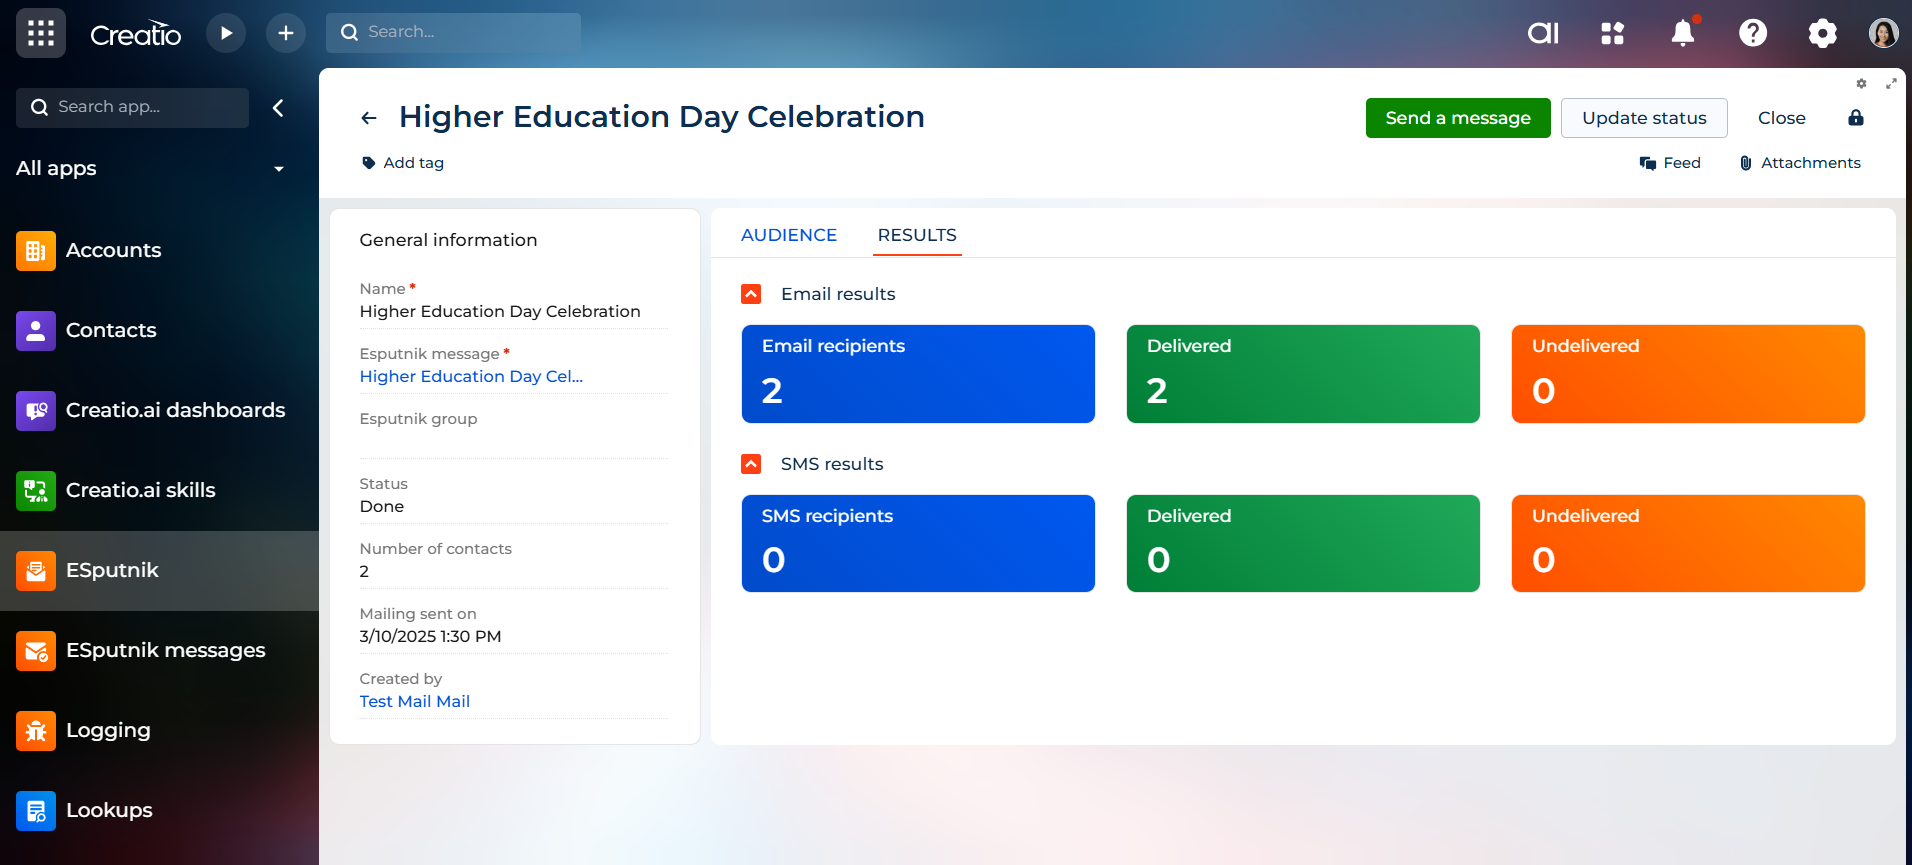Open Creatio.ai dashboards section
Screen dimensions: 1912x865
coord(160,410)
